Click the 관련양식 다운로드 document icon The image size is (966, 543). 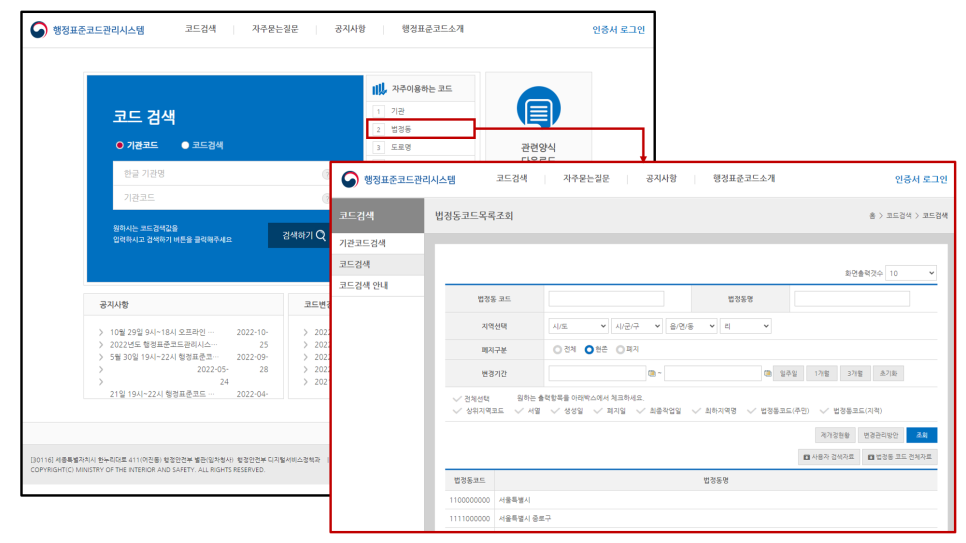(538, 108)
